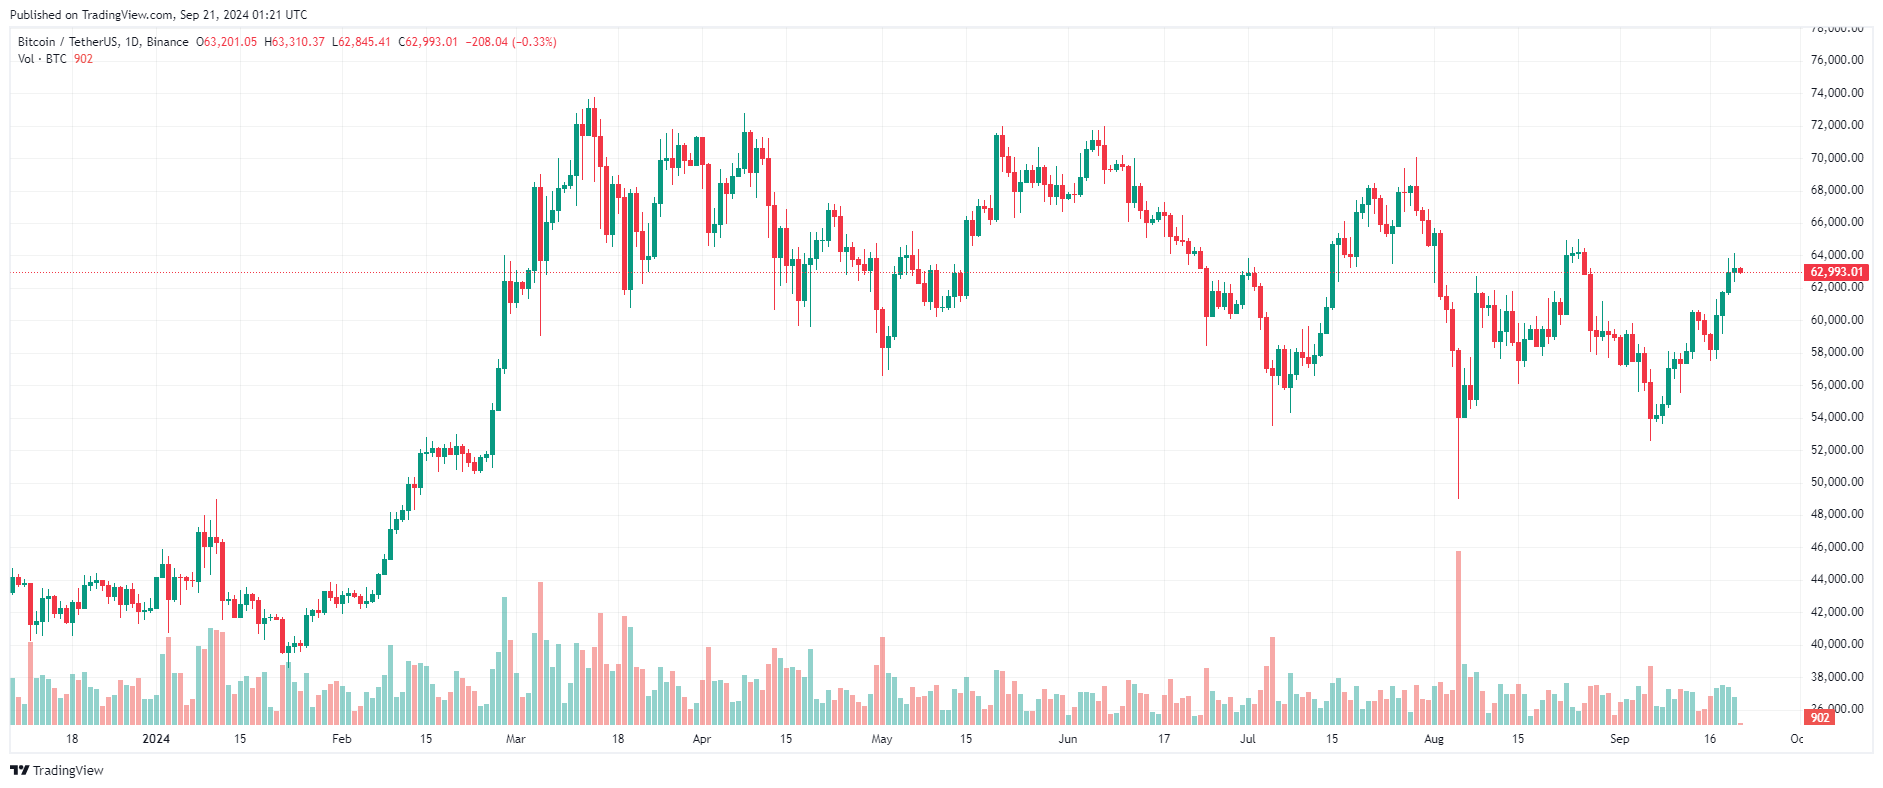Click the TradingView logo icon

tap(19, 770)
